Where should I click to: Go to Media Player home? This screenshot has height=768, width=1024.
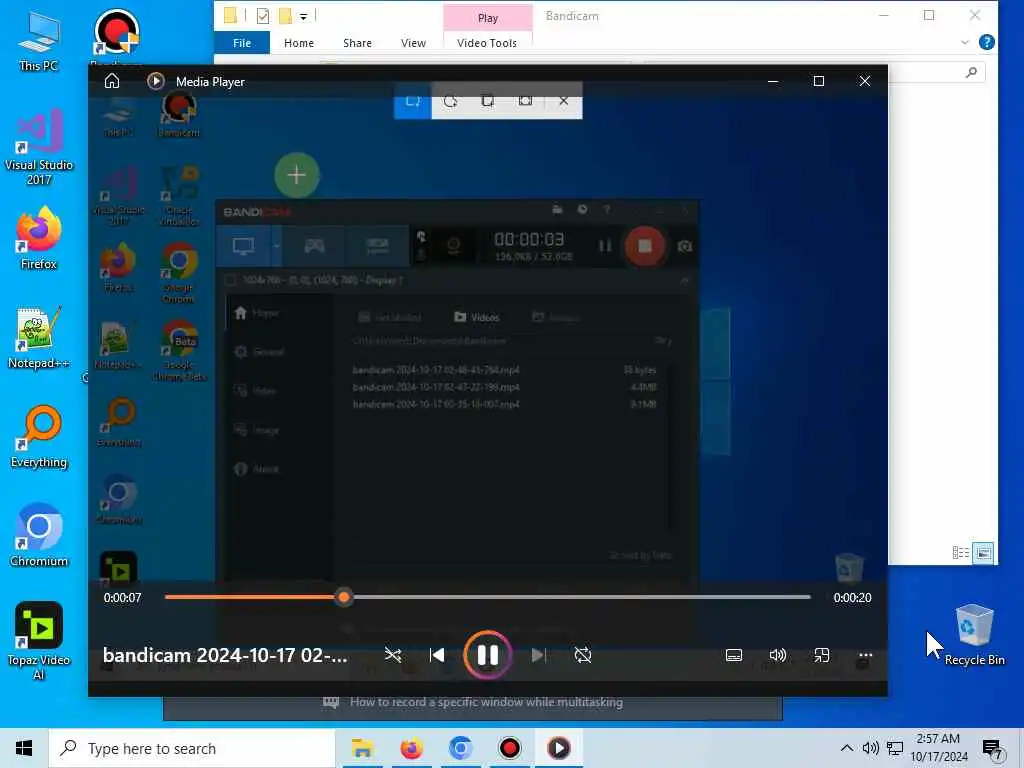click(112, 82)
